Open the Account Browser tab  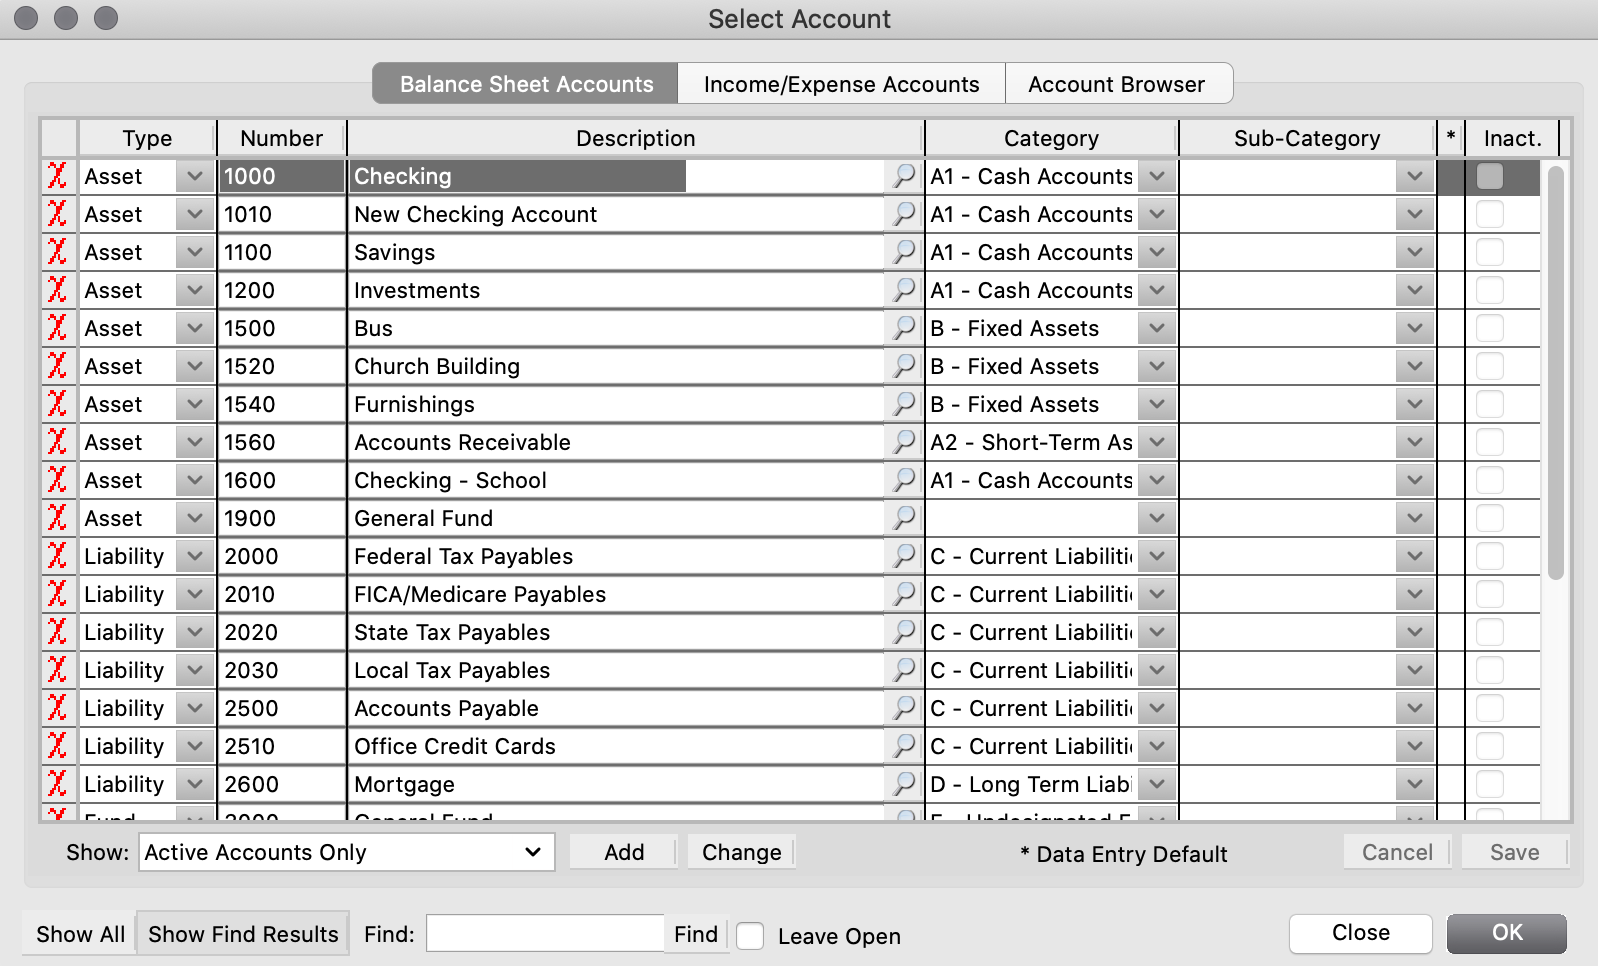(x=1116, y=84)
